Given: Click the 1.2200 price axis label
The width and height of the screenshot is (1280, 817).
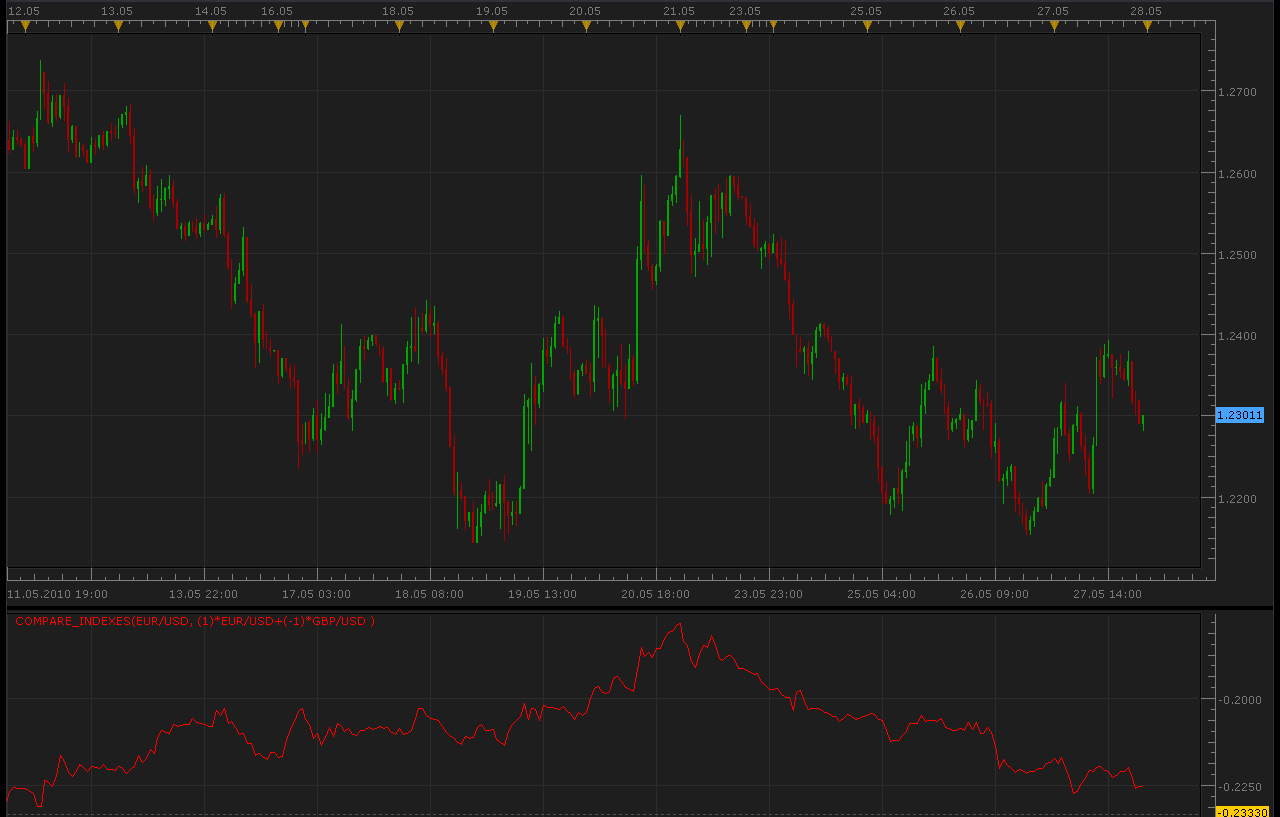Looking at the screenshot, I should (1238, 498).
